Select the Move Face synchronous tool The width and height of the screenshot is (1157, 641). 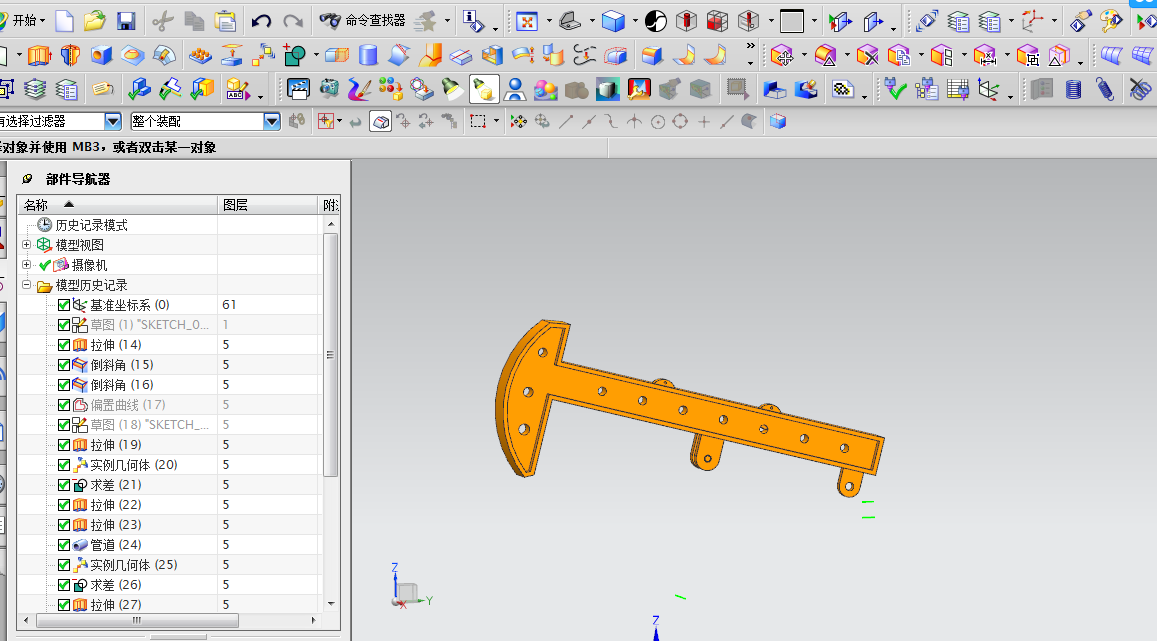click(x=783, y=55)
